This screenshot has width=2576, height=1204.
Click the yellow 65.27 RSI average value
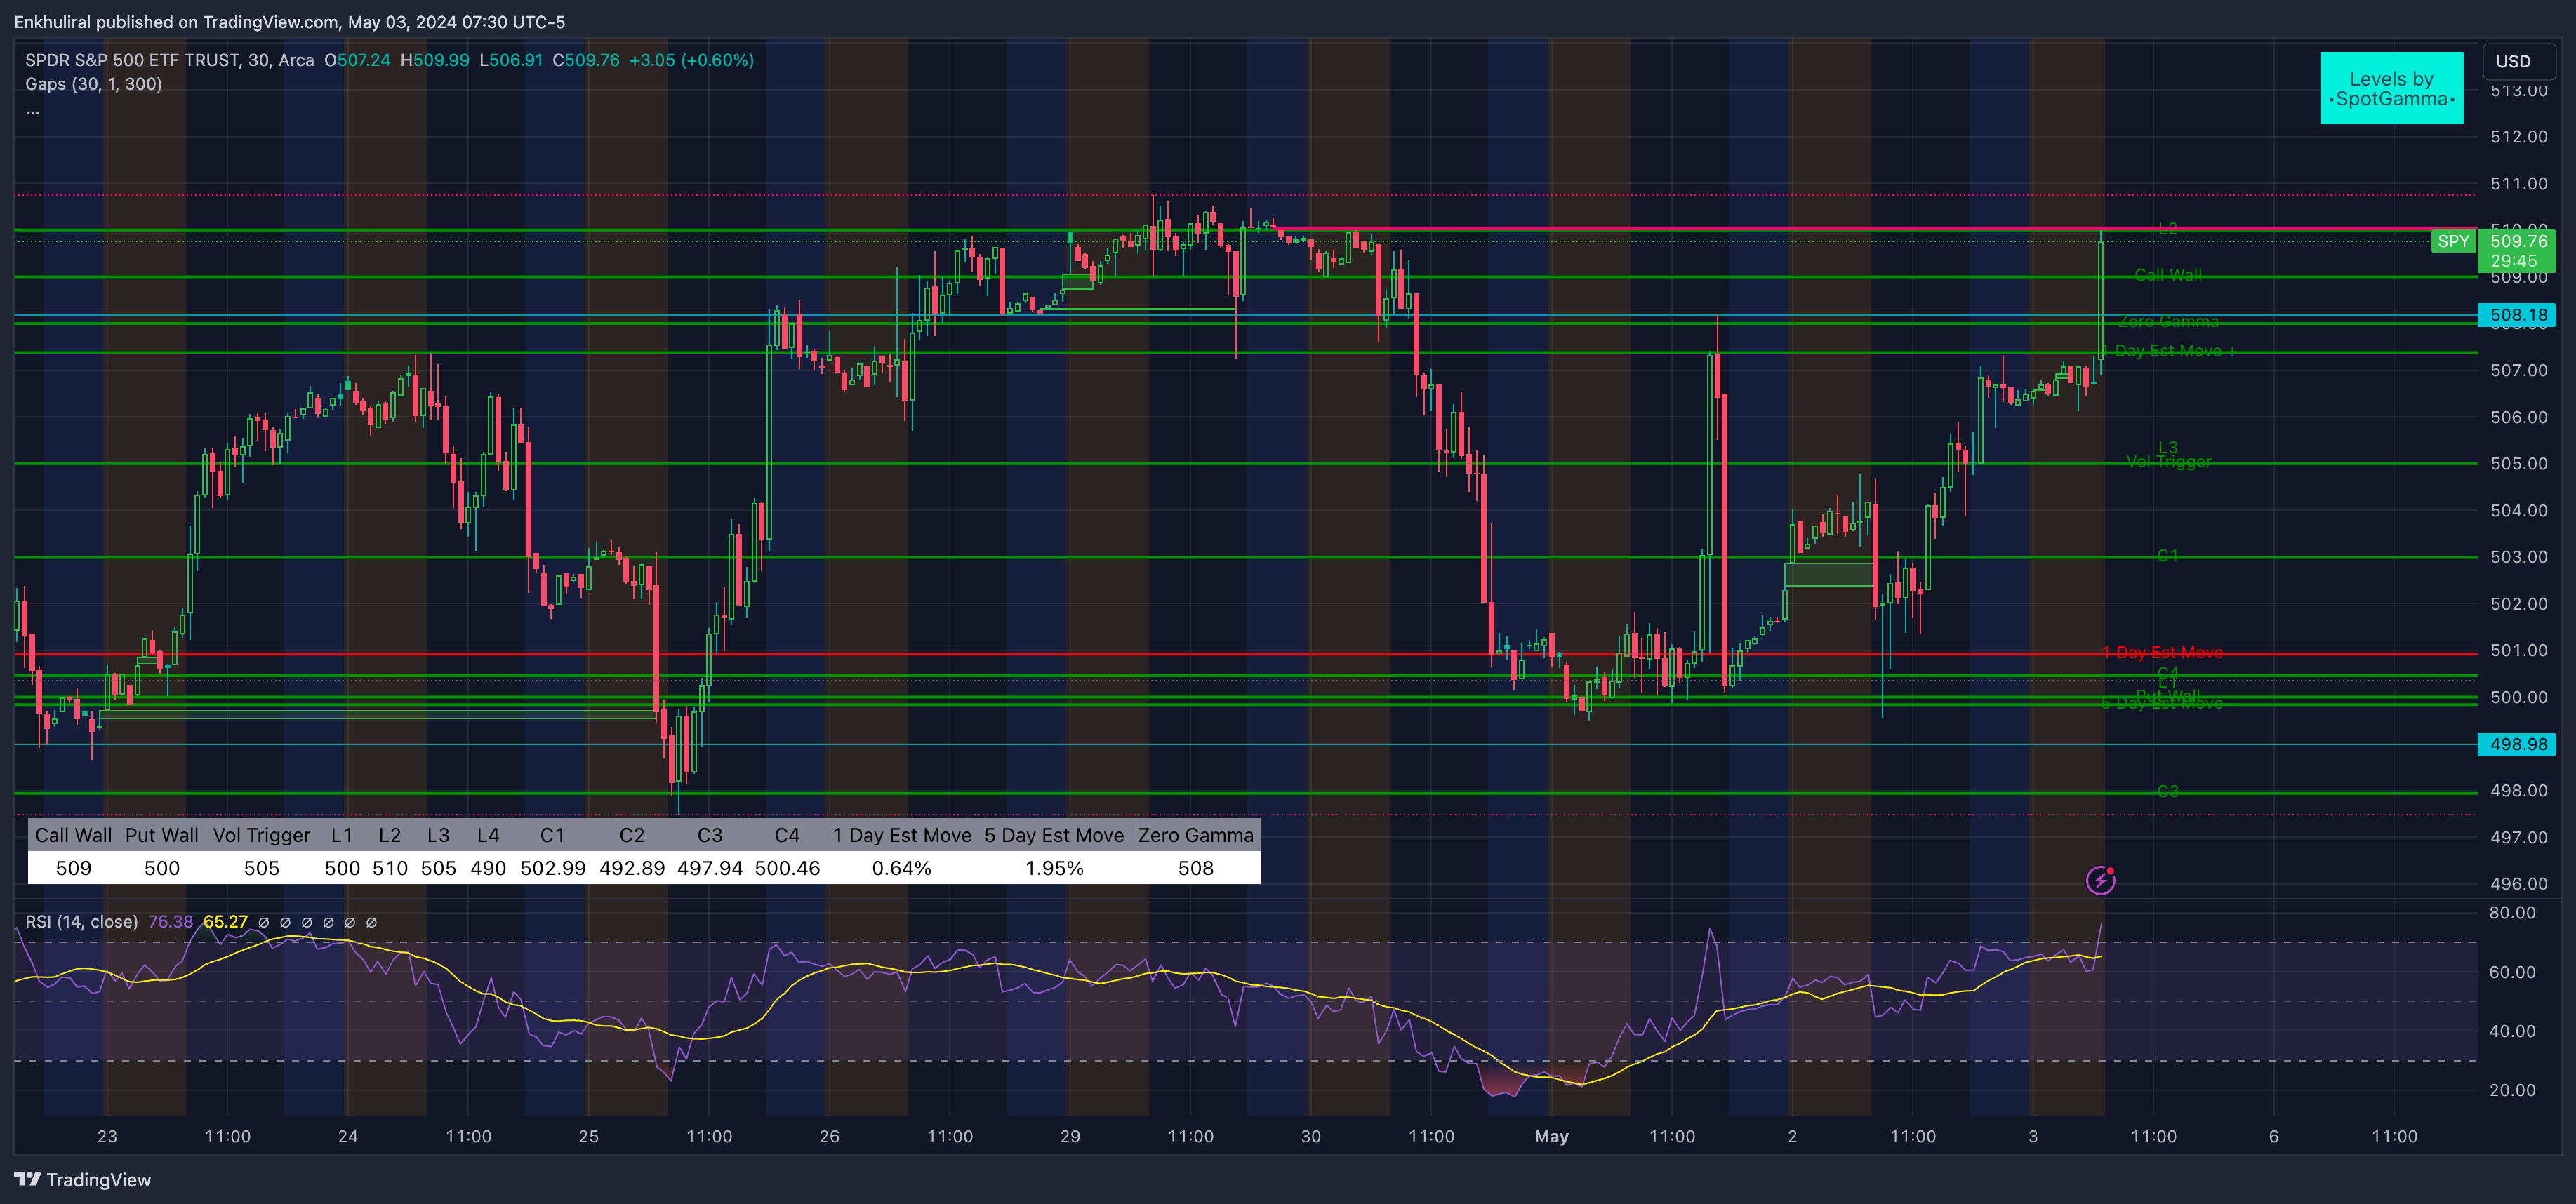coord(225,922)
